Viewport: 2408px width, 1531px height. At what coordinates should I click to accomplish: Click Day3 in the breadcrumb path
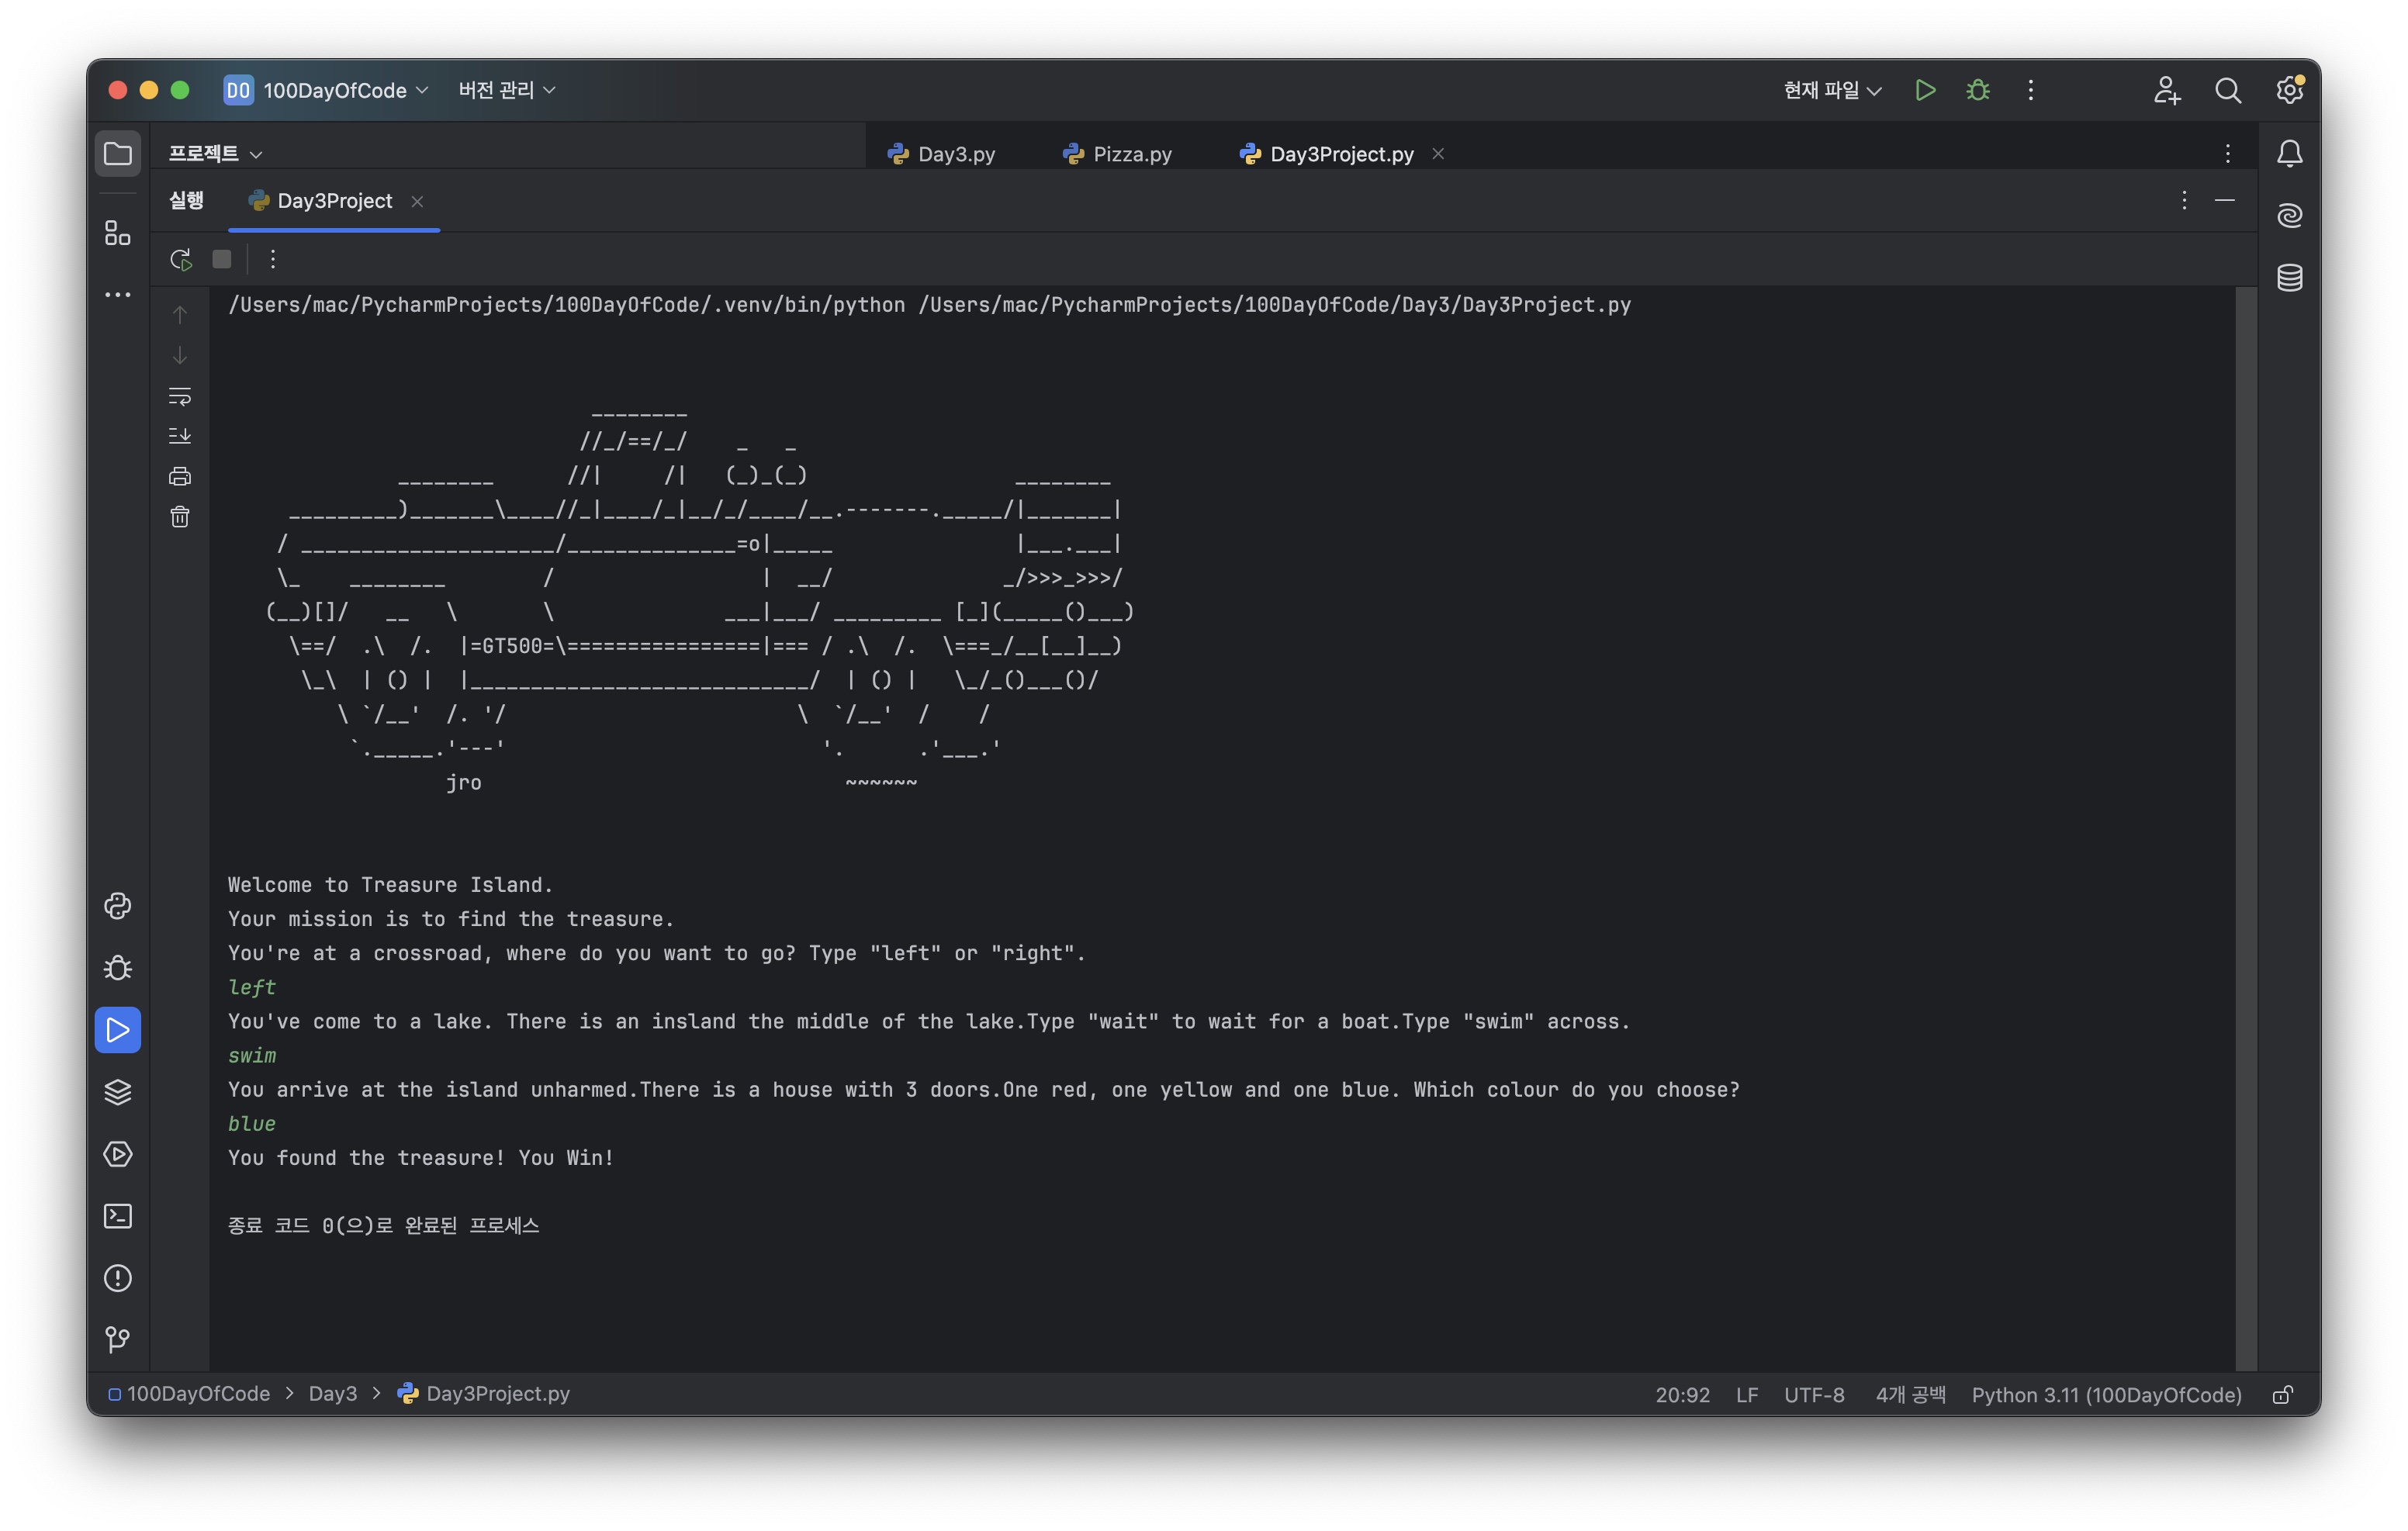332,1394
